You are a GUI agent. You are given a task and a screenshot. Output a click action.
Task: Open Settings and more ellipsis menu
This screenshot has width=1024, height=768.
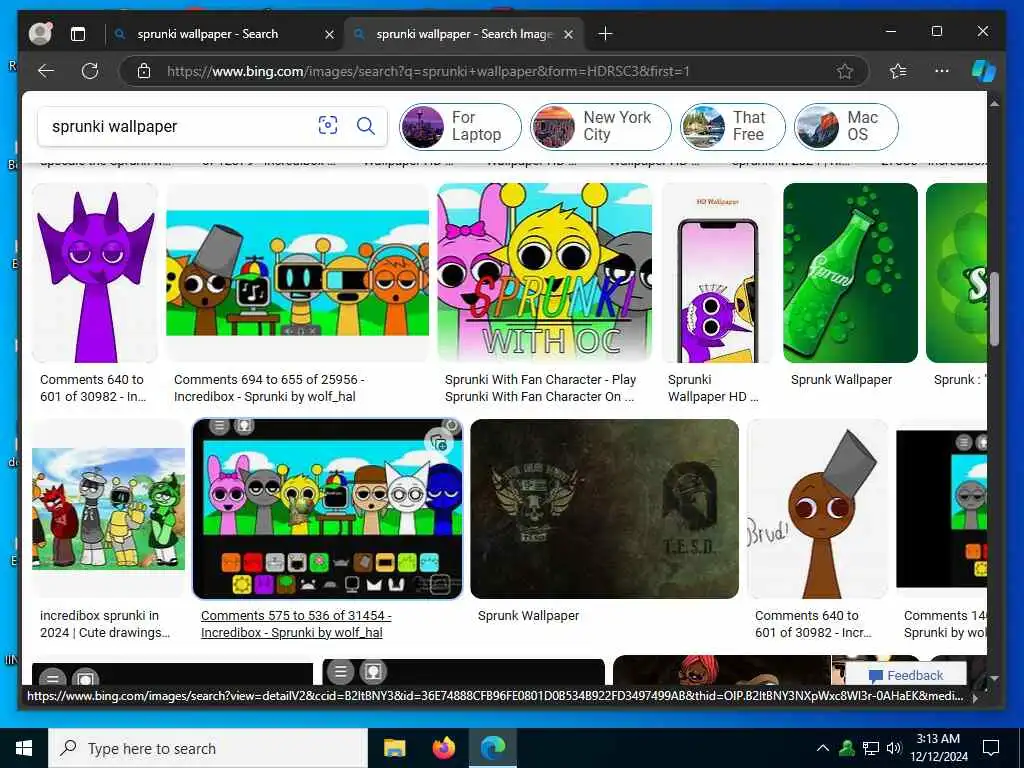[x=942, y=71]
